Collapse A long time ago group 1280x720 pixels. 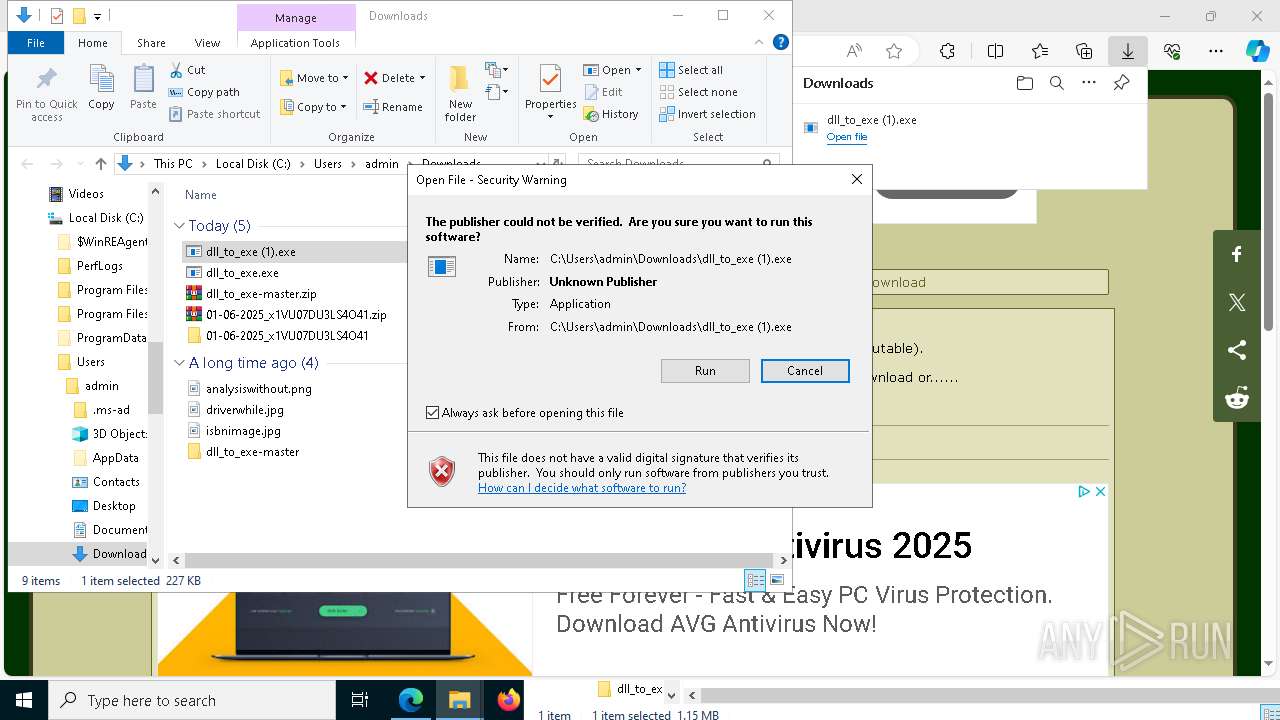tap(180, 363)
